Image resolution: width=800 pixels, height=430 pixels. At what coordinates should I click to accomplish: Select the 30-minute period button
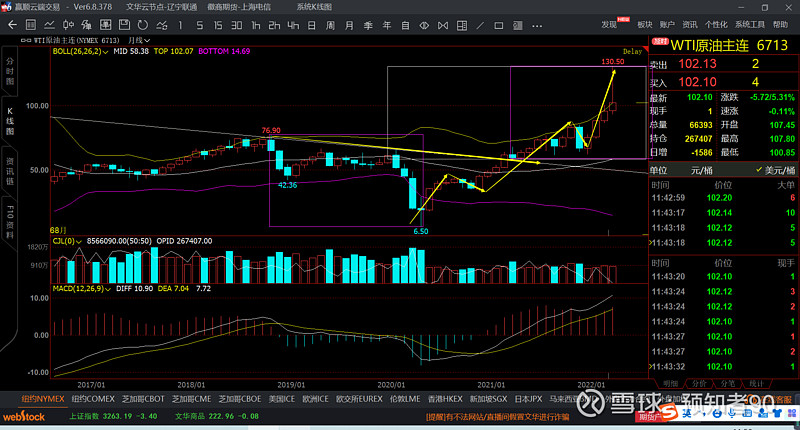[x=236, y=25]
